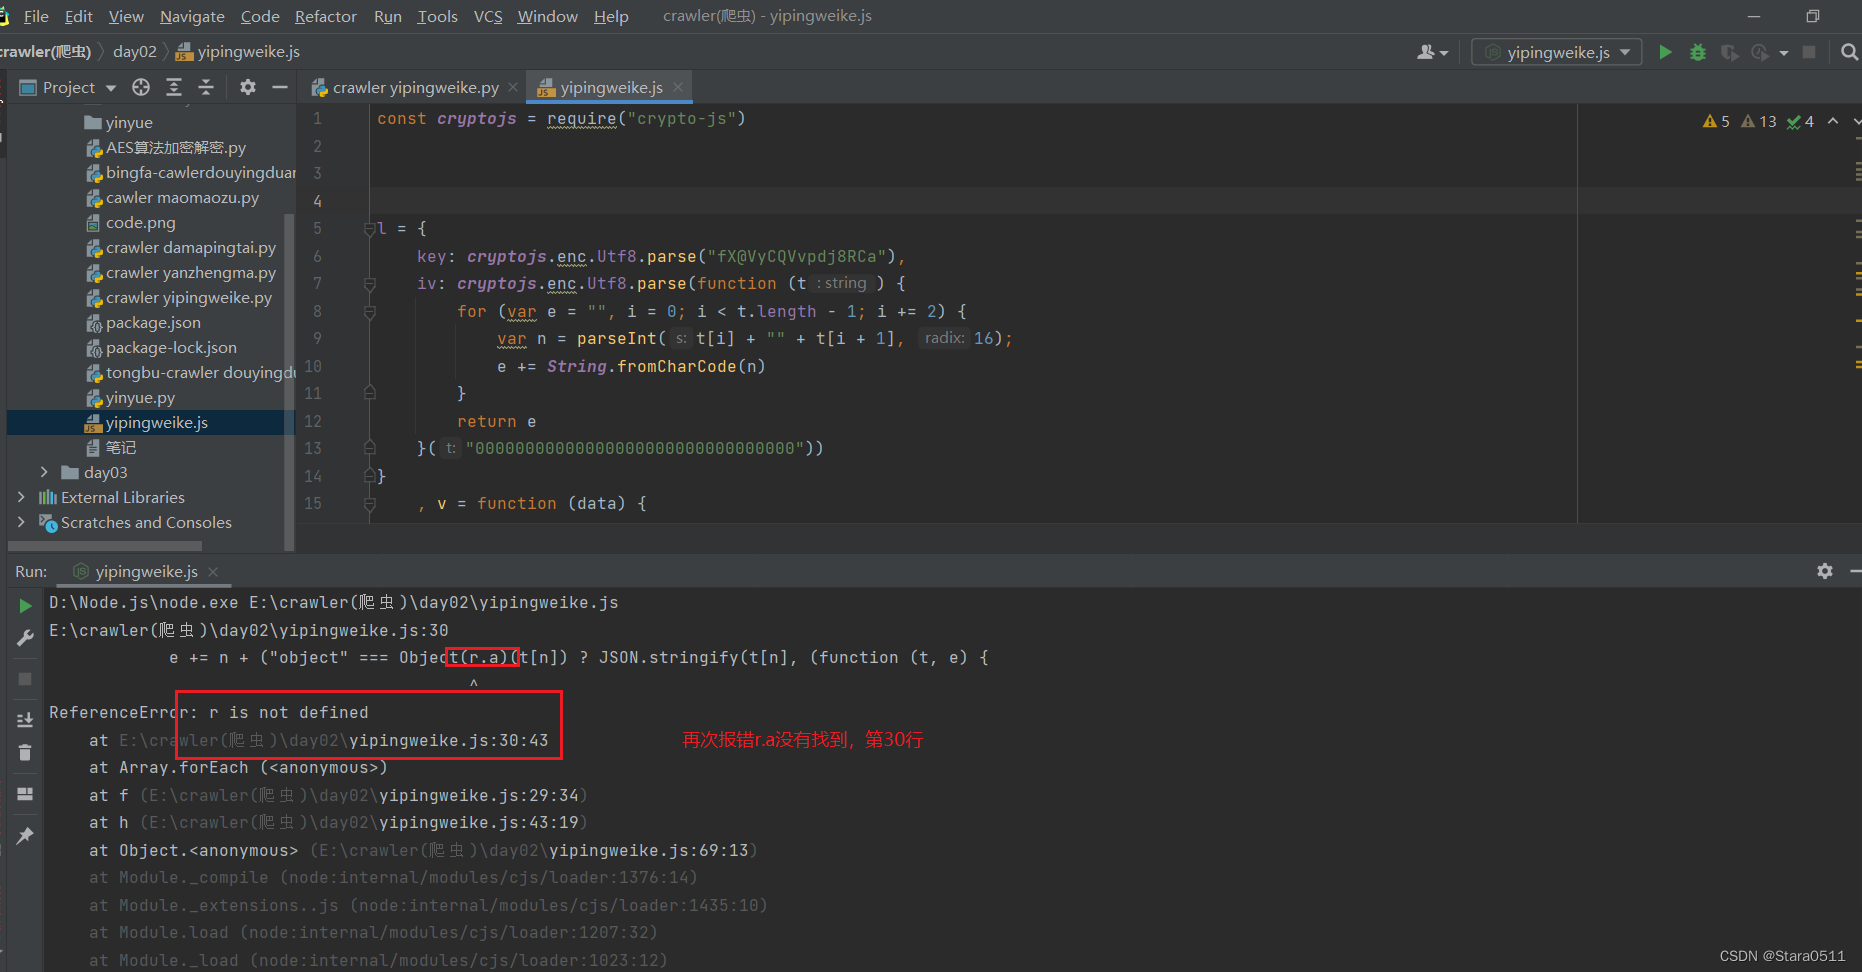The height and width of the screenshot is (972, 1862).
Task: Open Project panel settings gear
Action: 248,87
